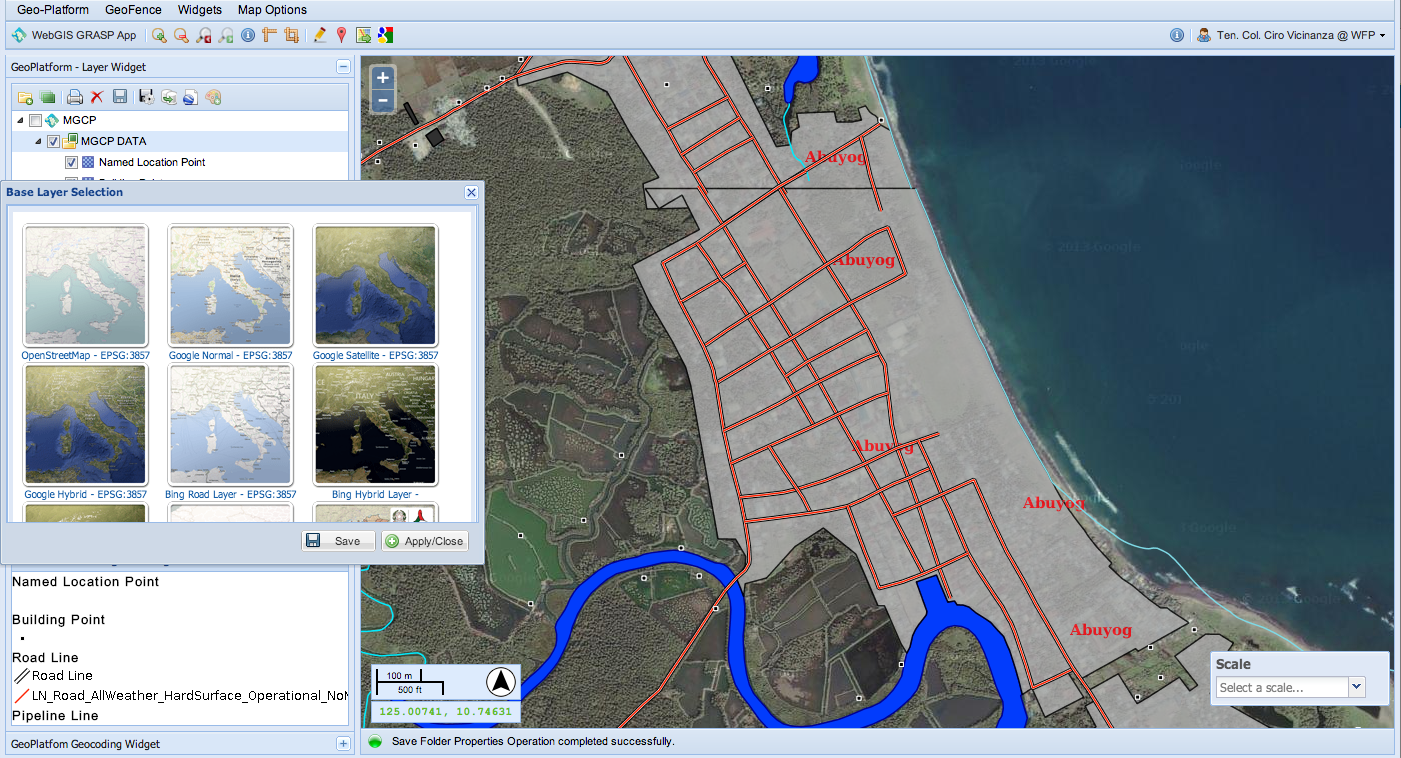Click the green add layers icon
1401x758 pixels.
47,97
